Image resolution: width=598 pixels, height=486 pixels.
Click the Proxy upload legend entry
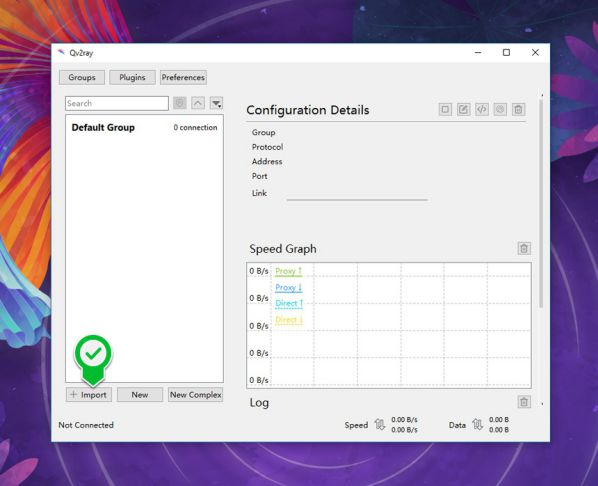click(289, 271)
